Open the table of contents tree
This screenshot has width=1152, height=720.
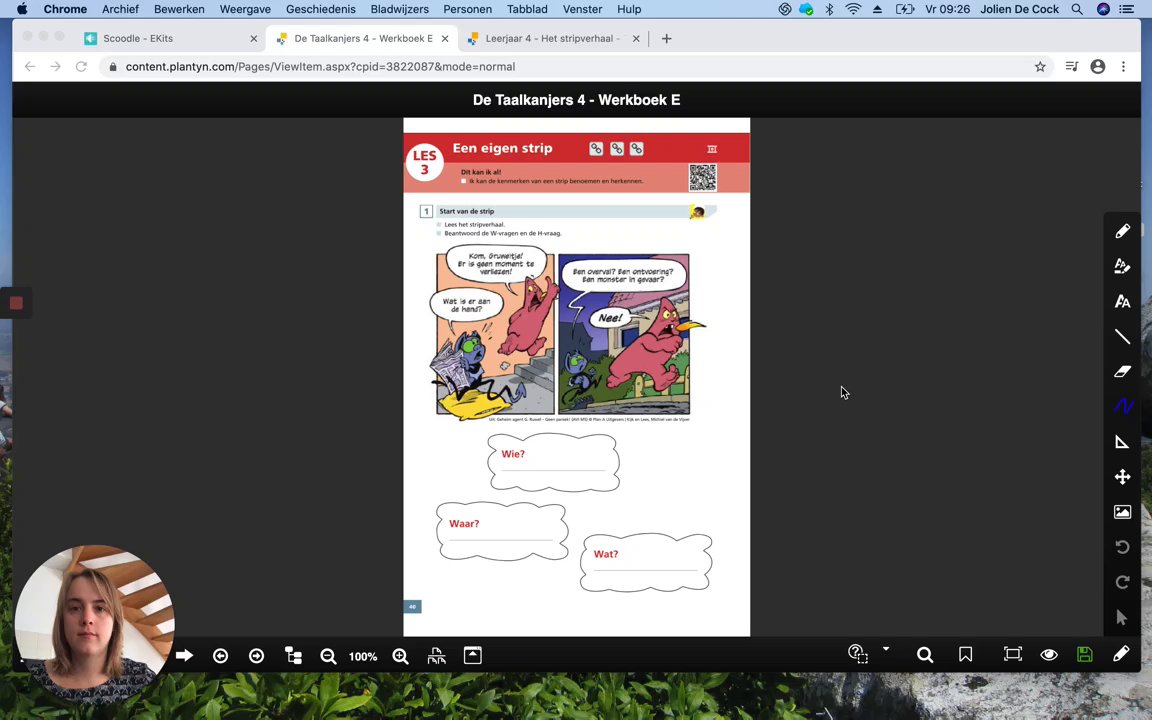[293, 656]
